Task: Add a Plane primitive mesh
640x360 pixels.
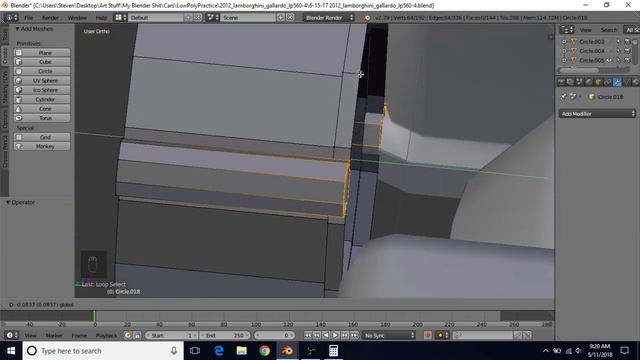Action: click(x=42, y=53)
